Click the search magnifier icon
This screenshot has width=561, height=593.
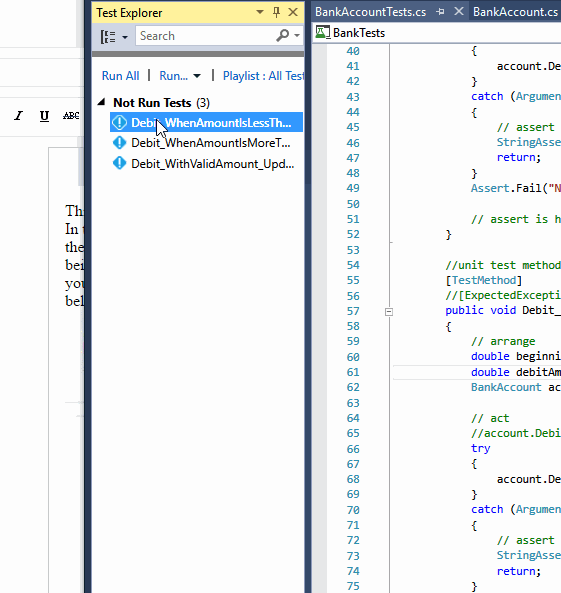coord(282,36)
